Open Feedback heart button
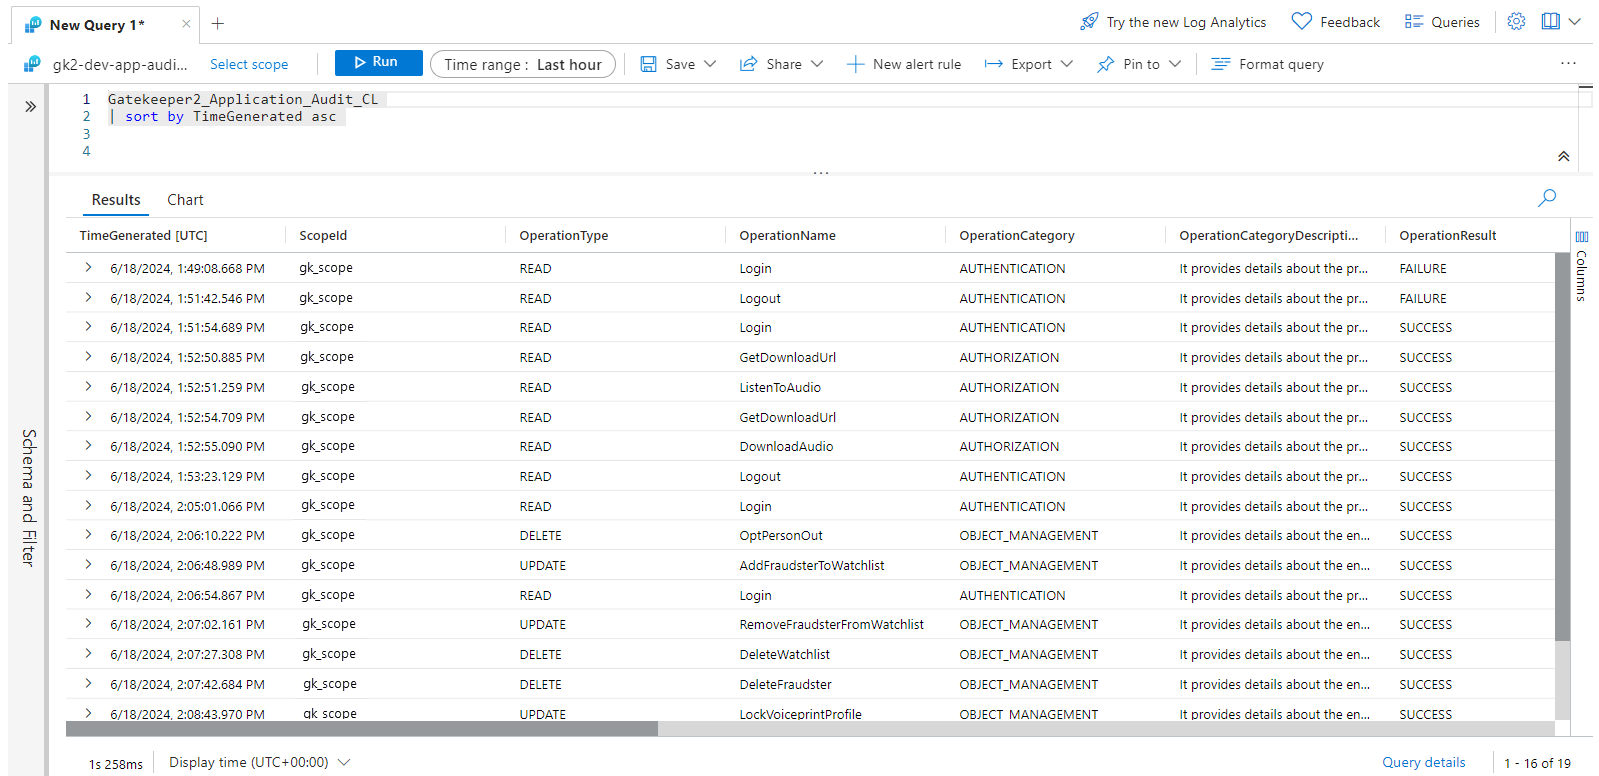 point(1335,22)
